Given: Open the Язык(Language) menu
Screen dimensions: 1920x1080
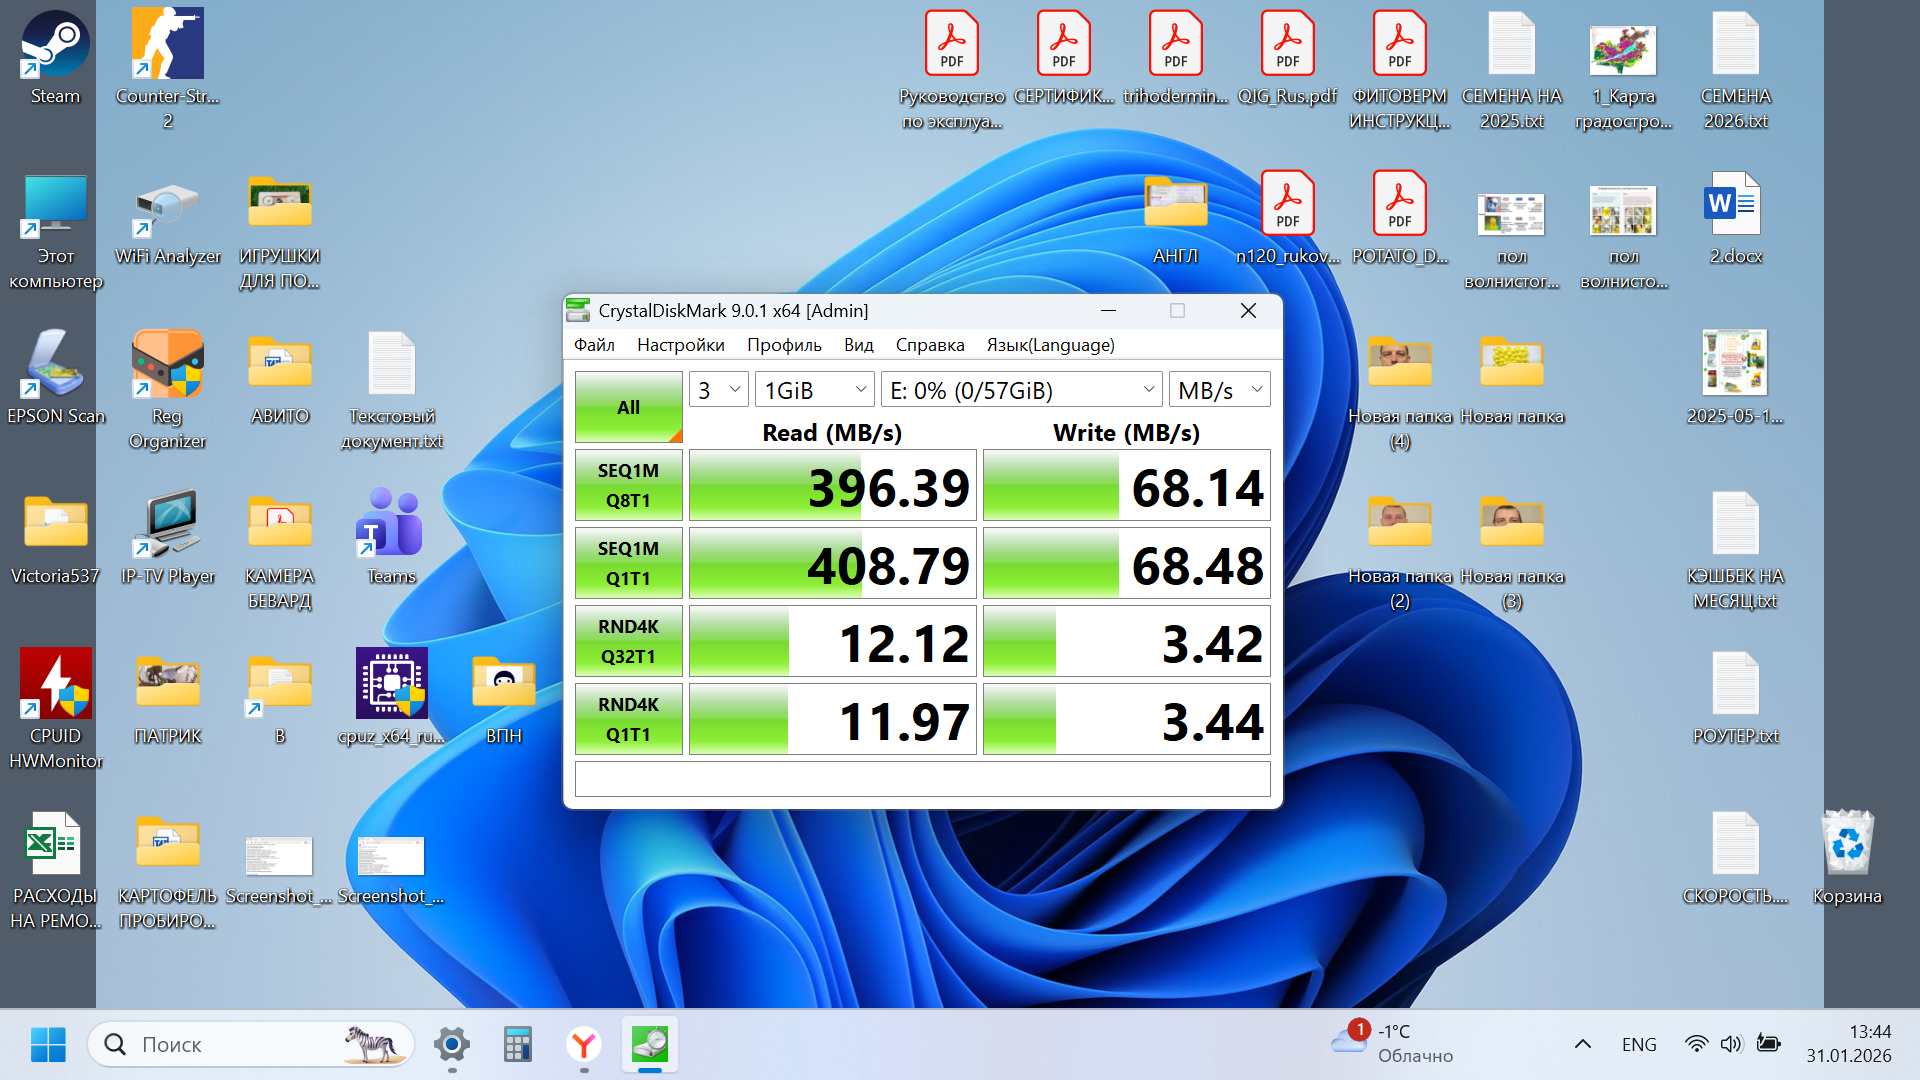Looking at the screenshot, I should (x=1050, y=345).
